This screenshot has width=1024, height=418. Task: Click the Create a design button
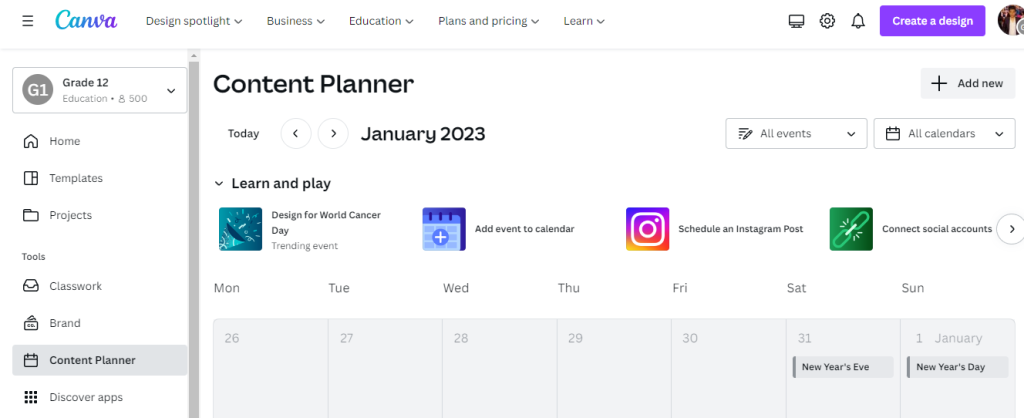tap(933, 21)
